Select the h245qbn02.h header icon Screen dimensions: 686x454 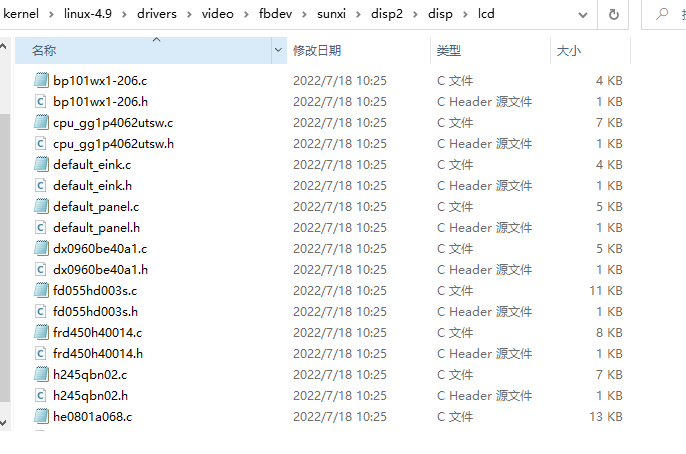tap(40, 395)
